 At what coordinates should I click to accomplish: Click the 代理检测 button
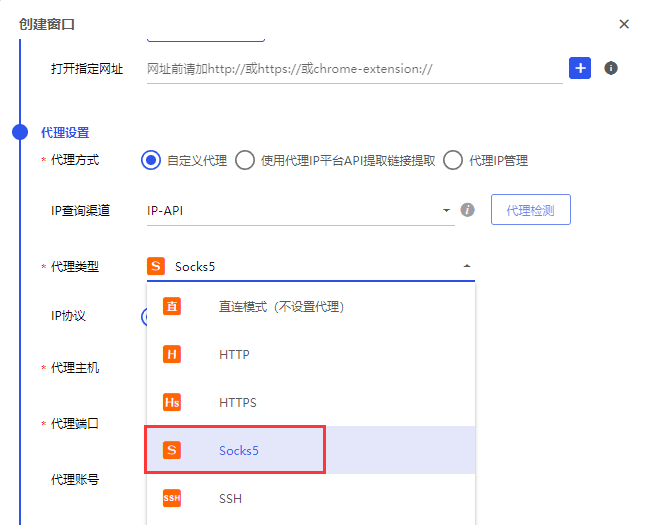[531, 210]
